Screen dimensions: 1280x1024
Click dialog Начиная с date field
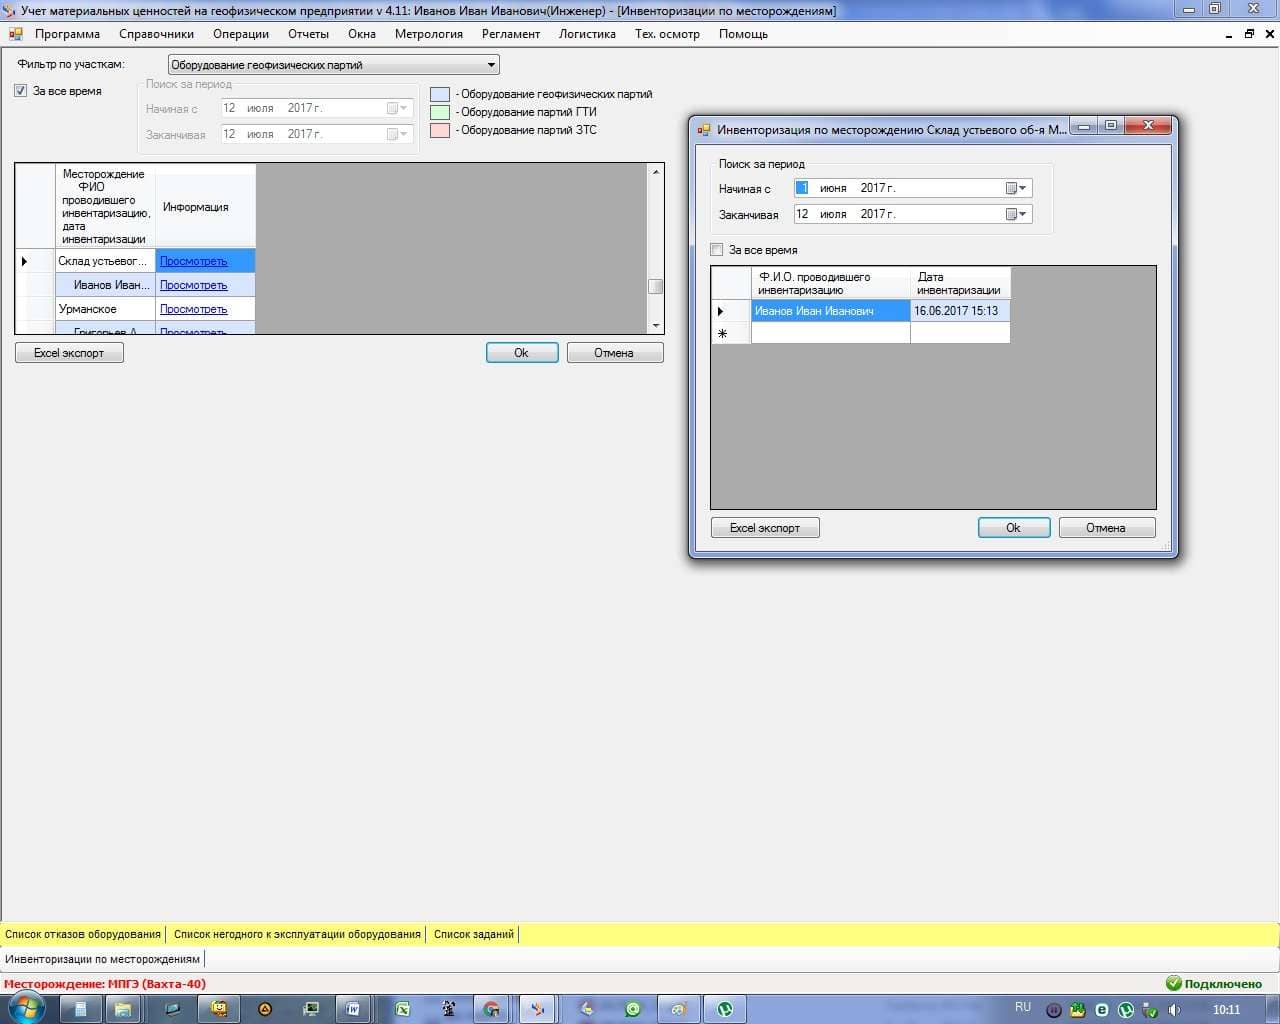pyautogui.click(x=913, y=188)
